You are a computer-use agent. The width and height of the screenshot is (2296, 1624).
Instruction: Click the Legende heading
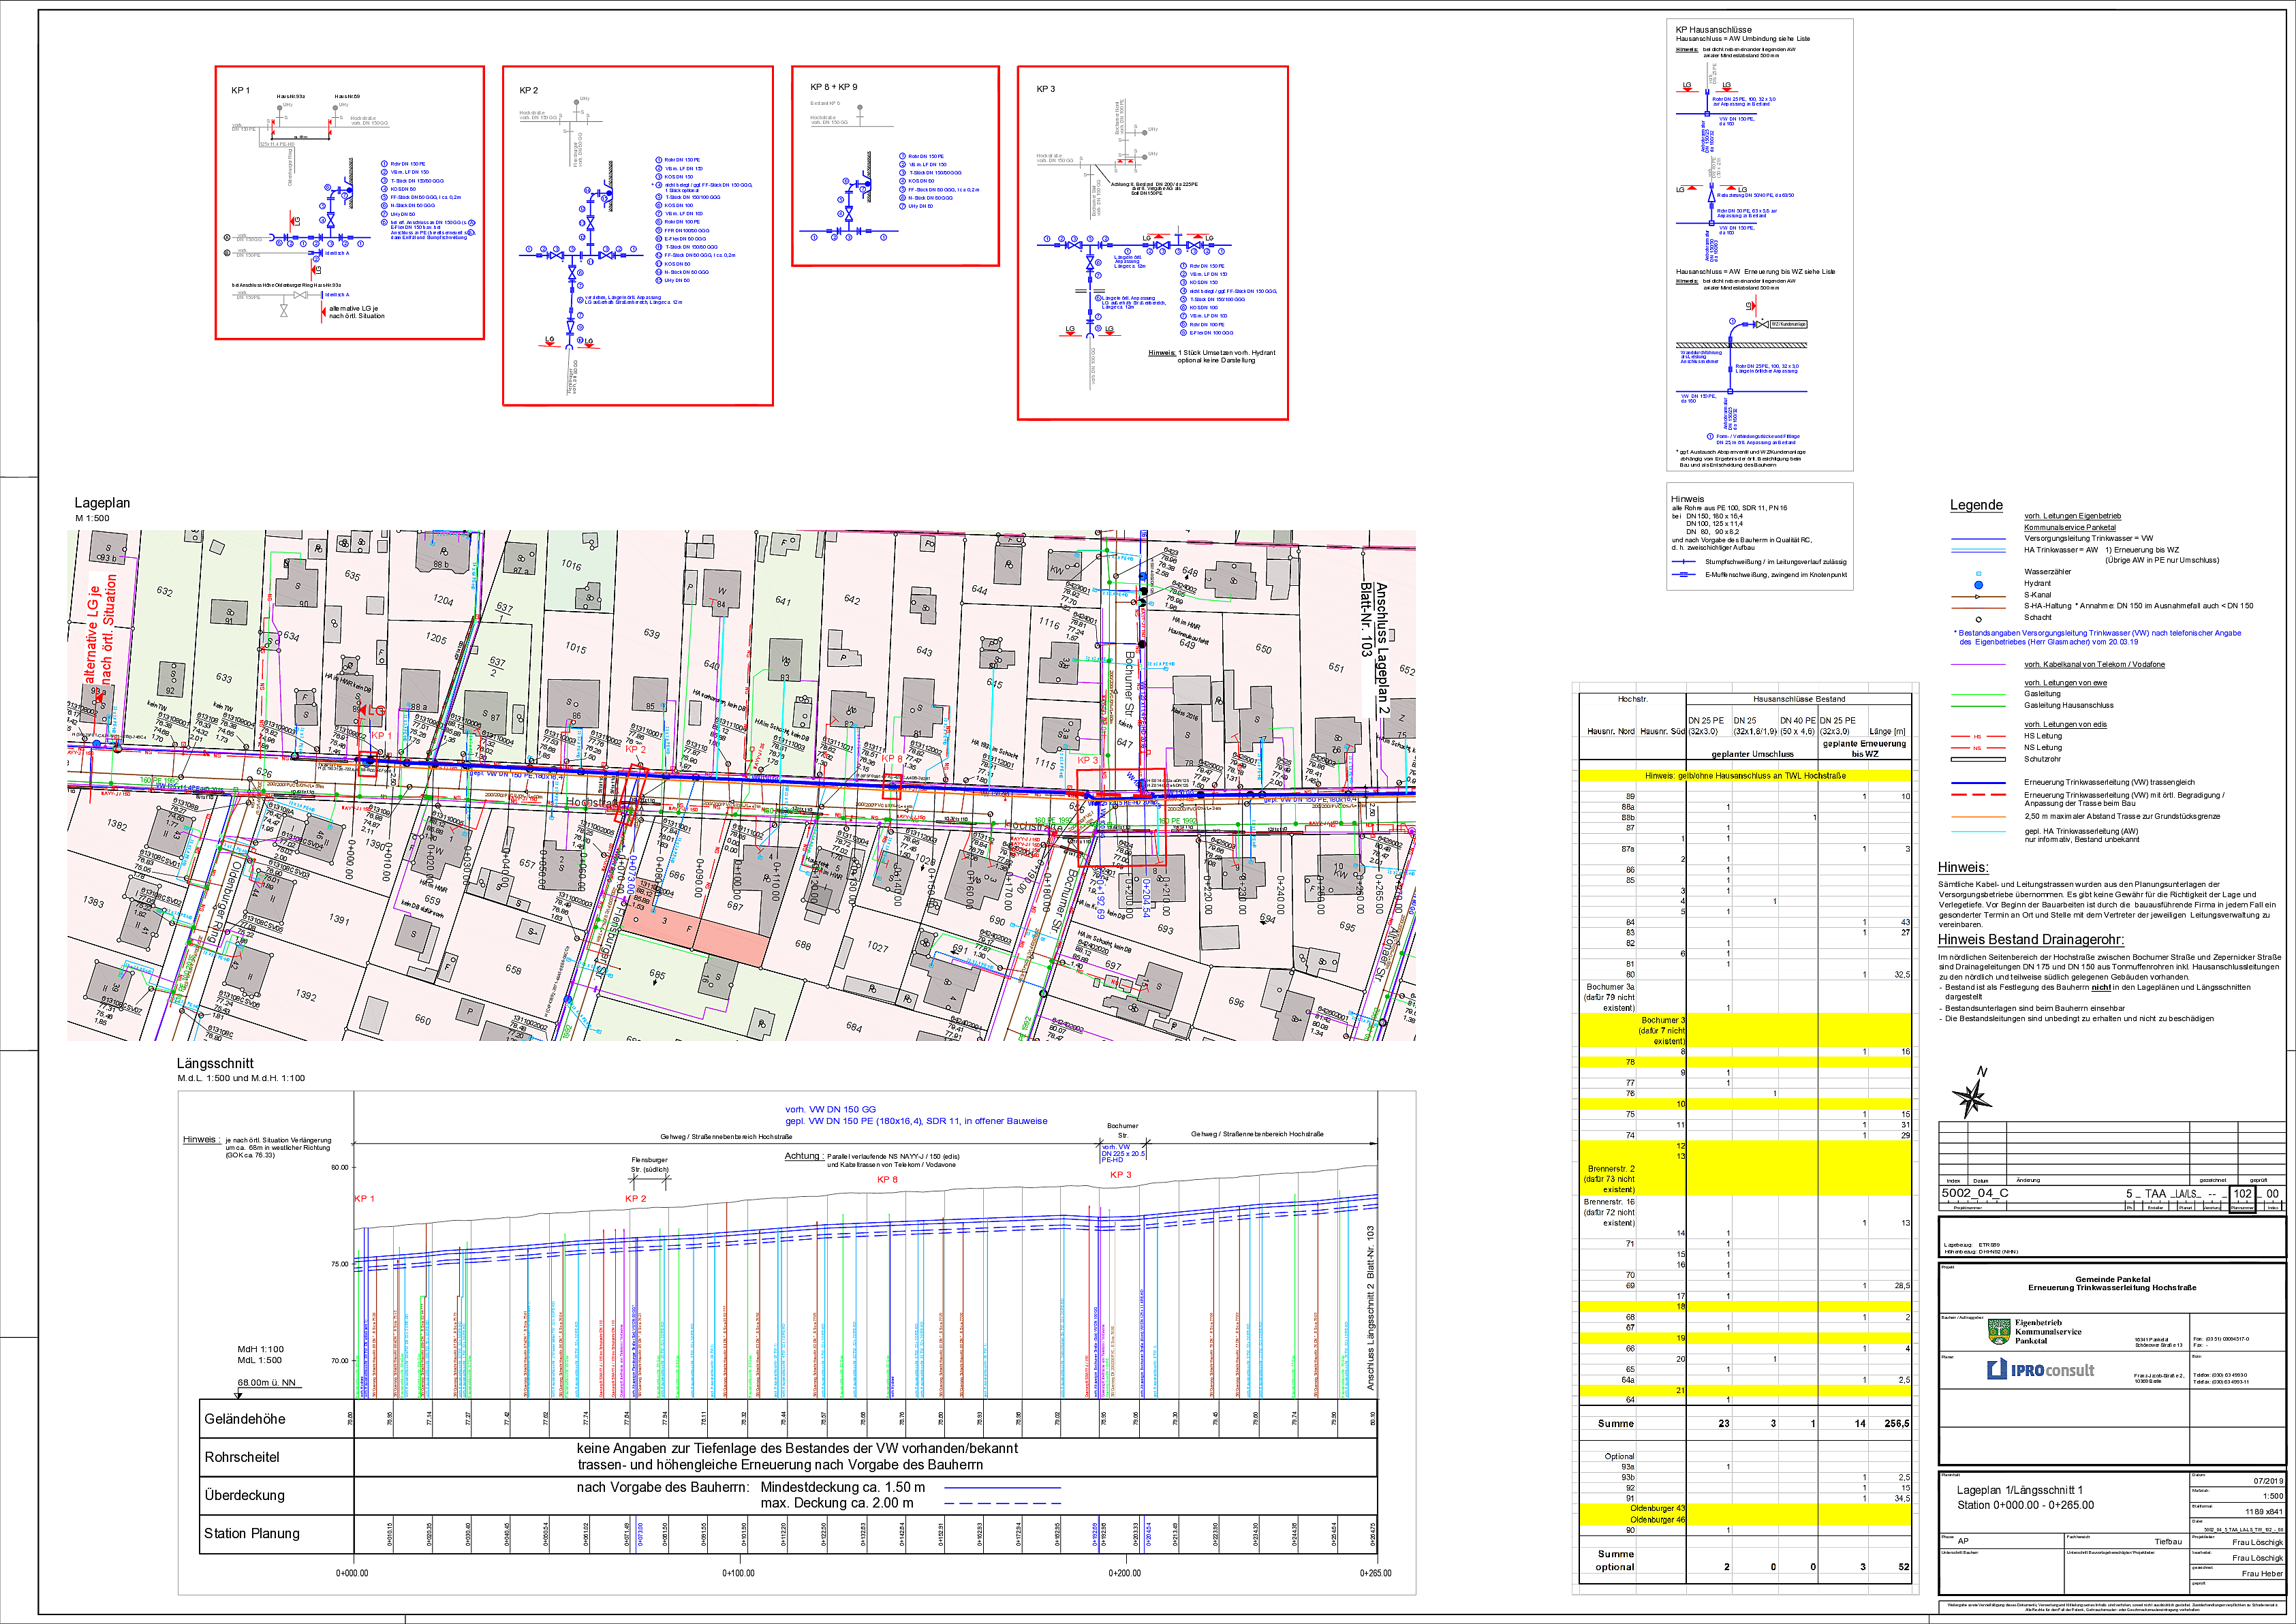click(x=1976, y=505)
